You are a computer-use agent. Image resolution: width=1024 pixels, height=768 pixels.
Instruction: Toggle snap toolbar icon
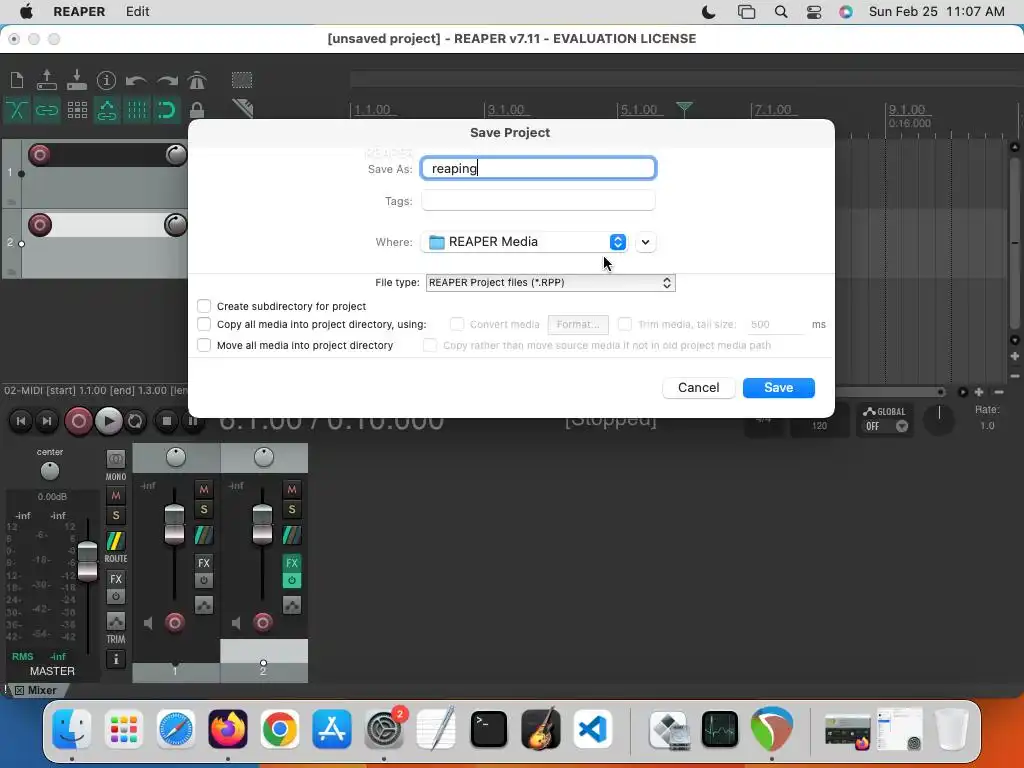pyautogui.click(x=167, y=110)
